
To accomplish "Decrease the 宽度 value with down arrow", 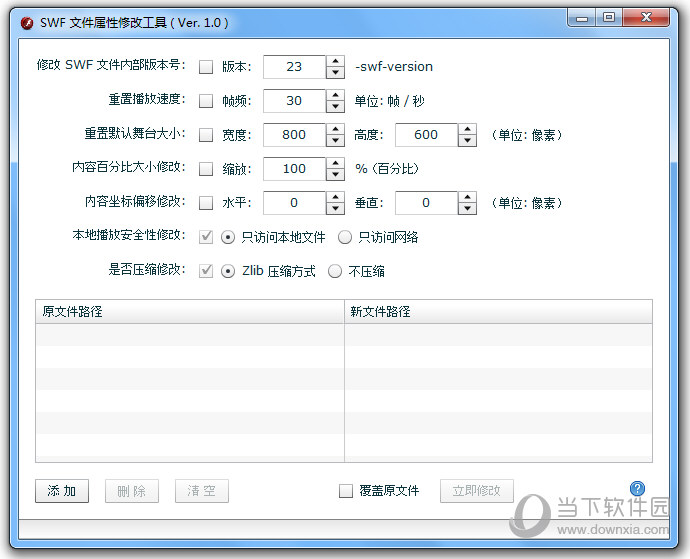I will coord(335,140).
